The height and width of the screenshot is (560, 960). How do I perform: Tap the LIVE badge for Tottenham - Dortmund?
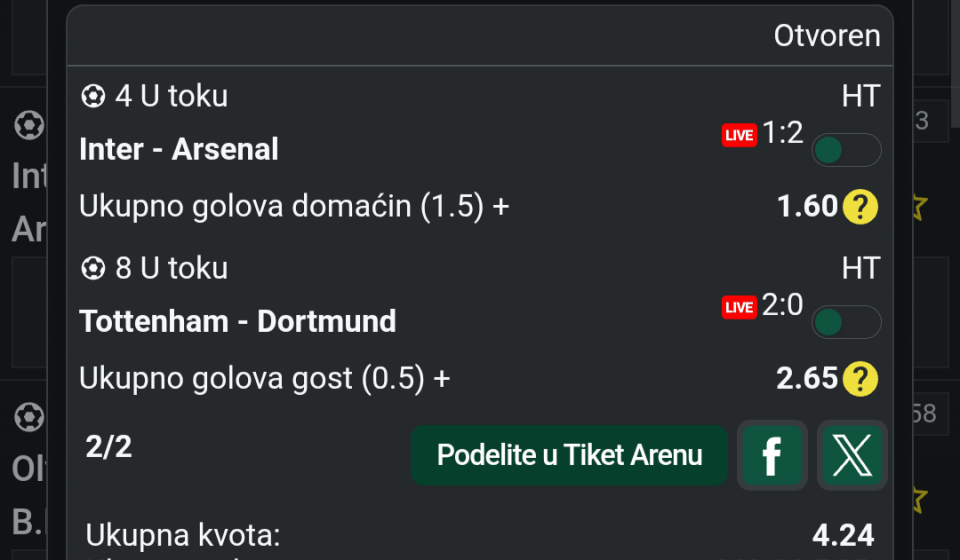[739, 307]
